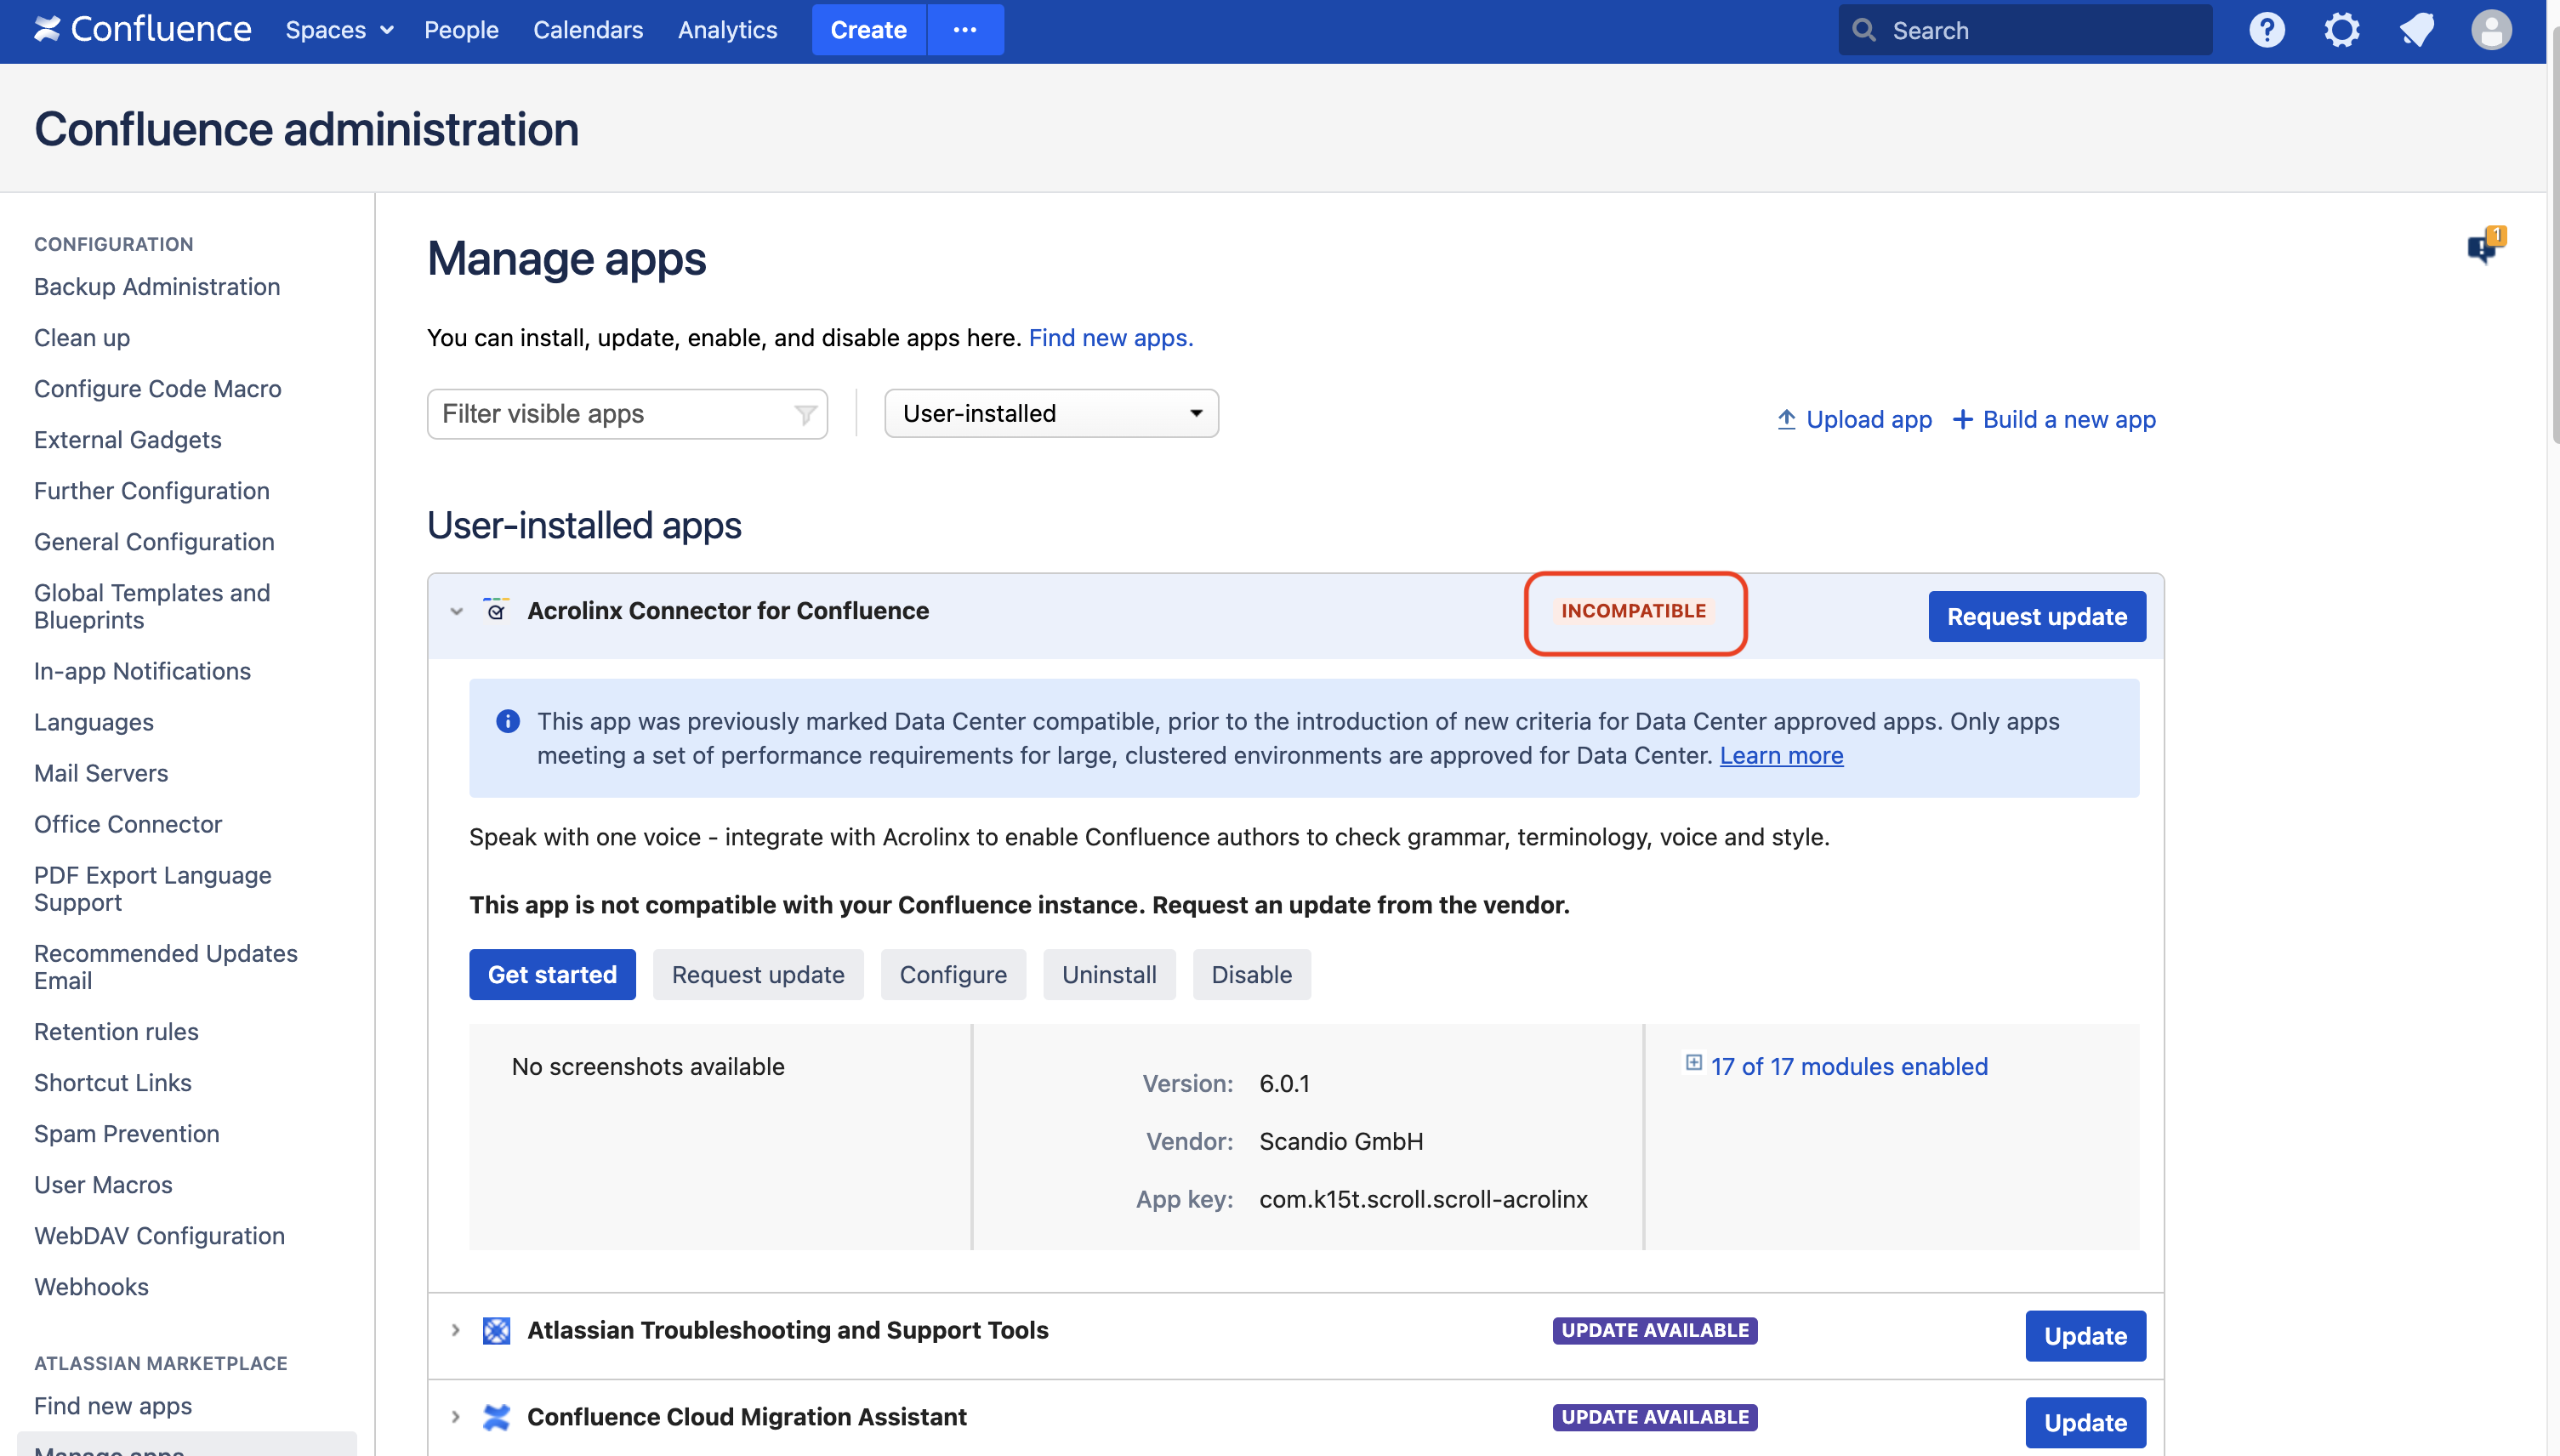Open People in top navigation
Image resolution: width=2560 pixels, height=1456 pixels.
(x=461, y=30)
